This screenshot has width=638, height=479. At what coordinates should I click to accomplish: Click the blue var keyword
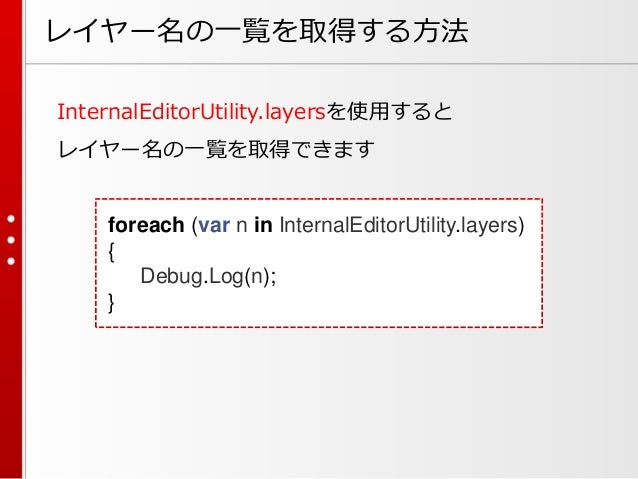(214, 225)
